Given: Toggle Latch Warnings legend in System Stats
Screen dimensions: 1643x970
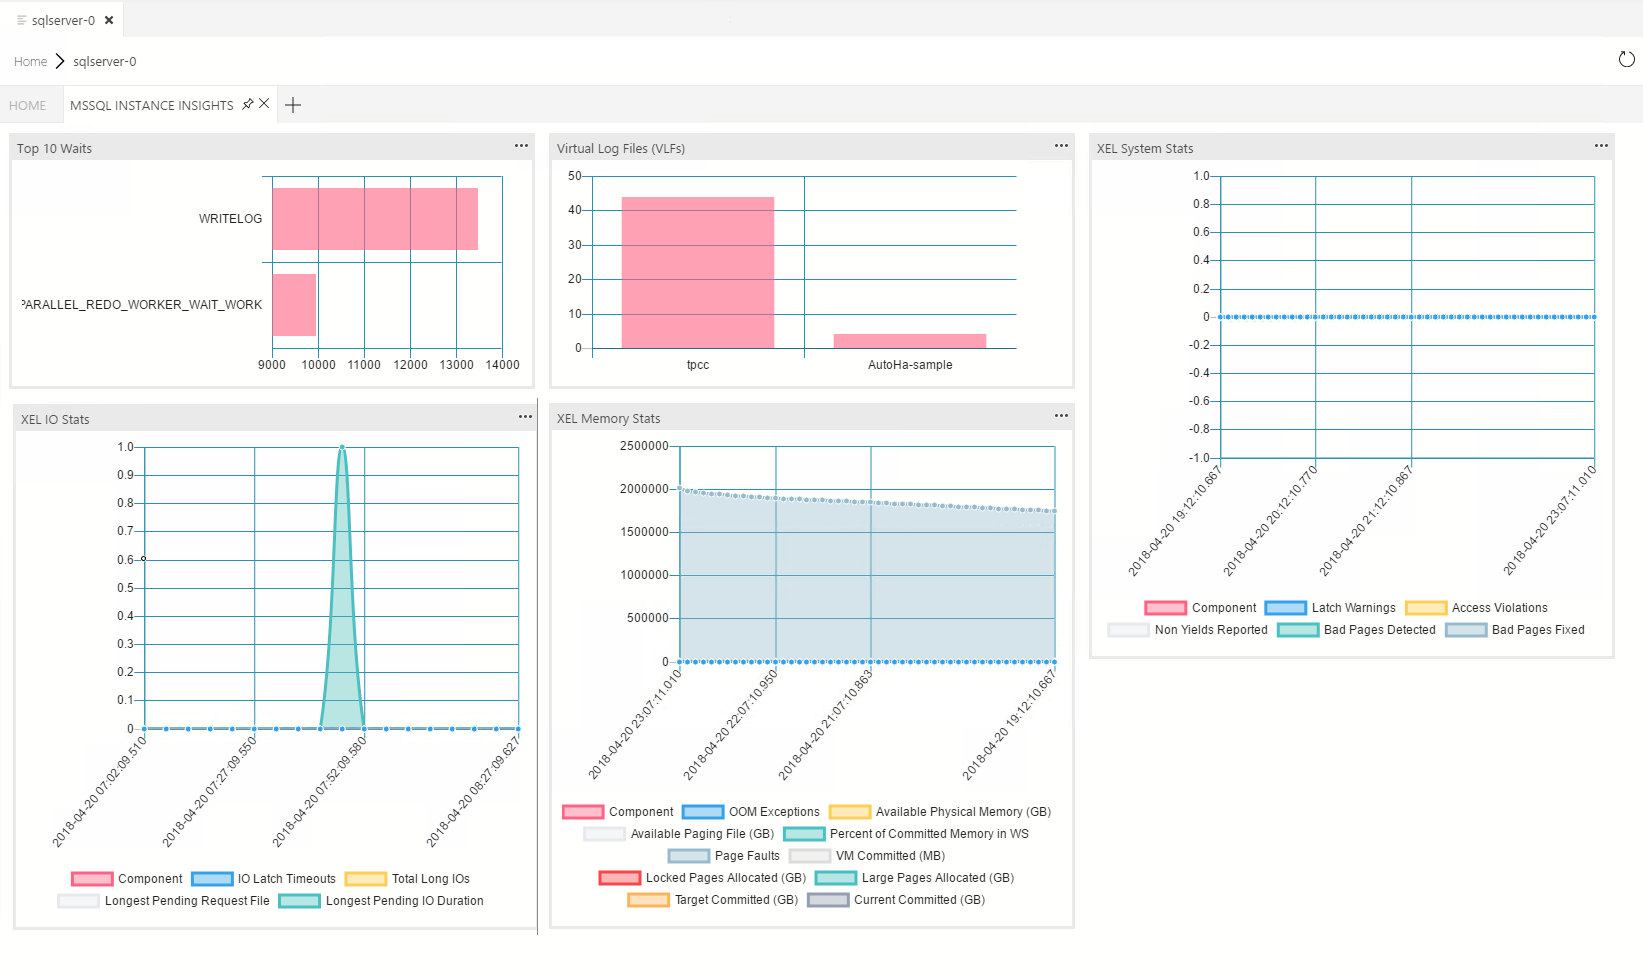Looking at the screenshot, I should pos(1330,608).
